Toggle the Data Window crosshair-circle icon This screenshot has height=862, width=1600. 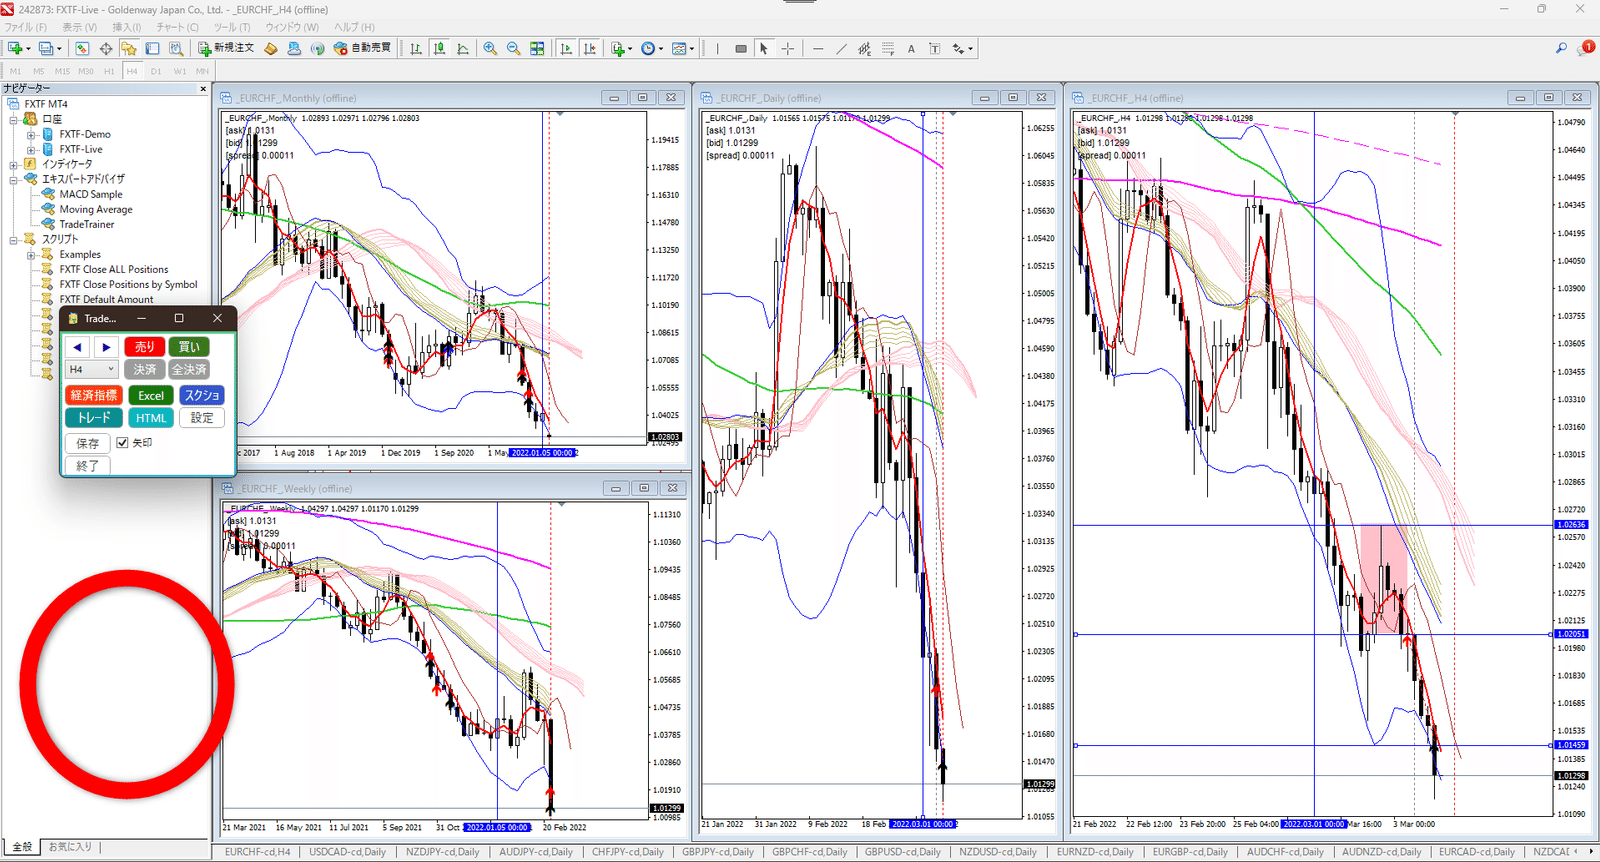point(106,48)
